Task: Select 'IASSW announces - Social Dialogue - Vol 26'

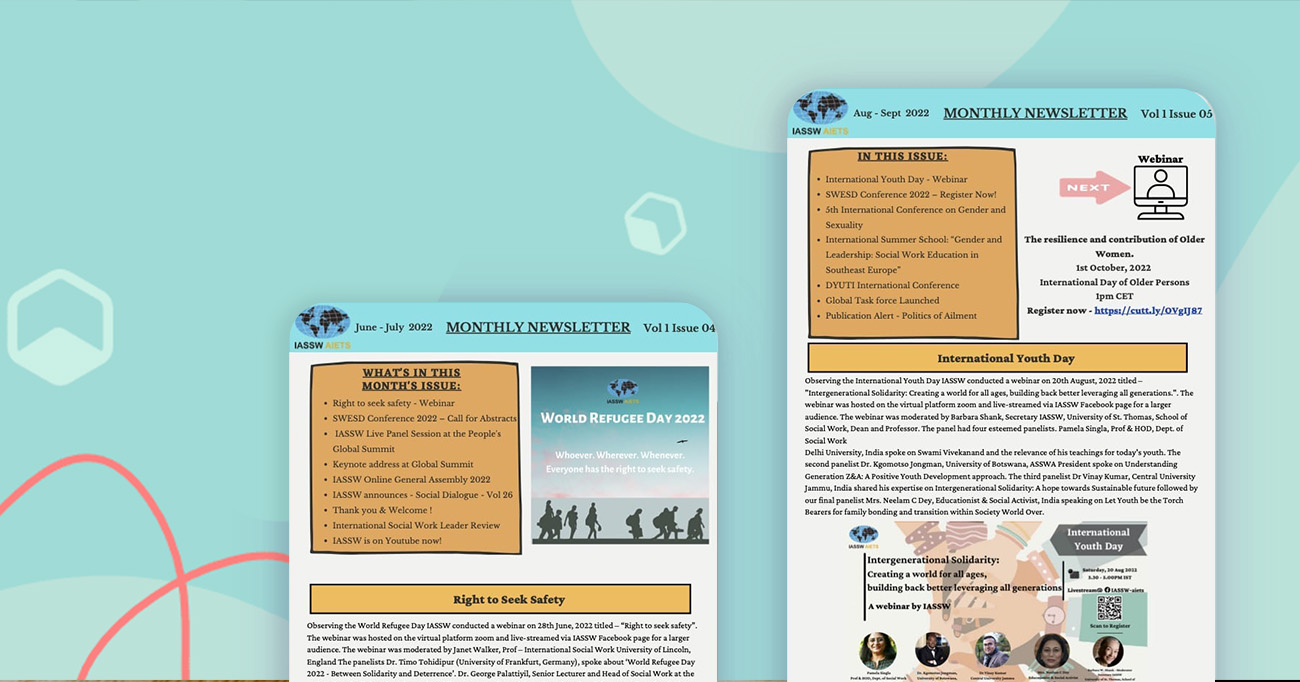Action: click(x=423, y=494)
